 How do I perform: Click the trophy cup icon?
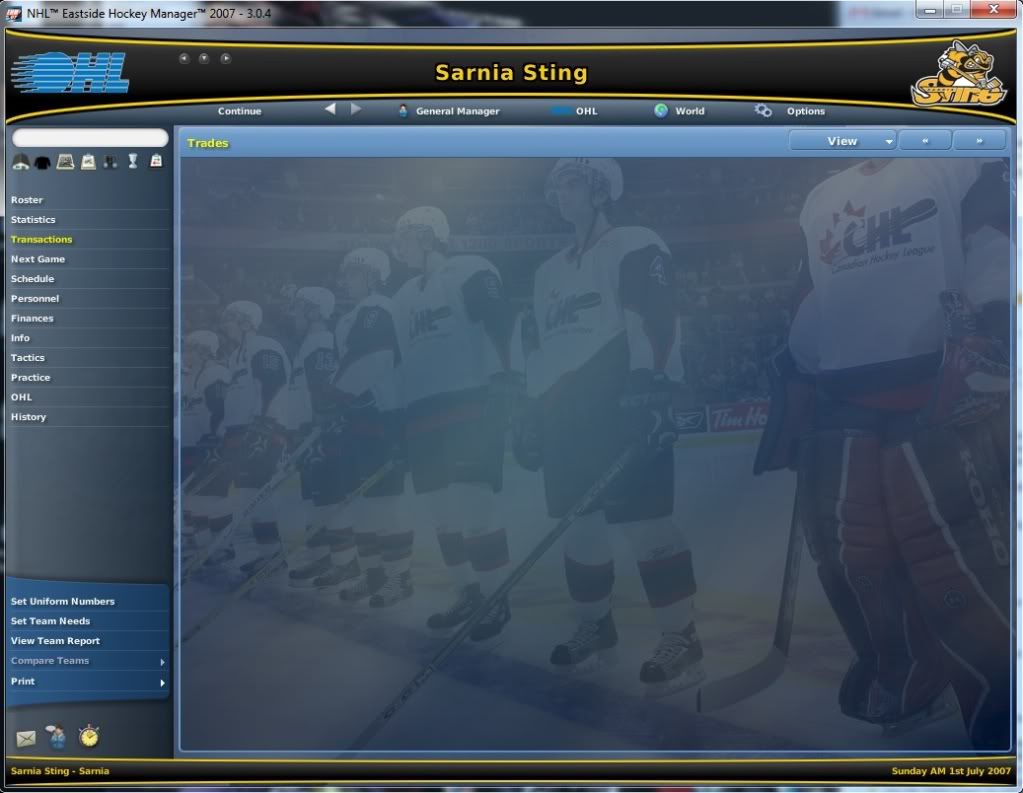[133, 161]
